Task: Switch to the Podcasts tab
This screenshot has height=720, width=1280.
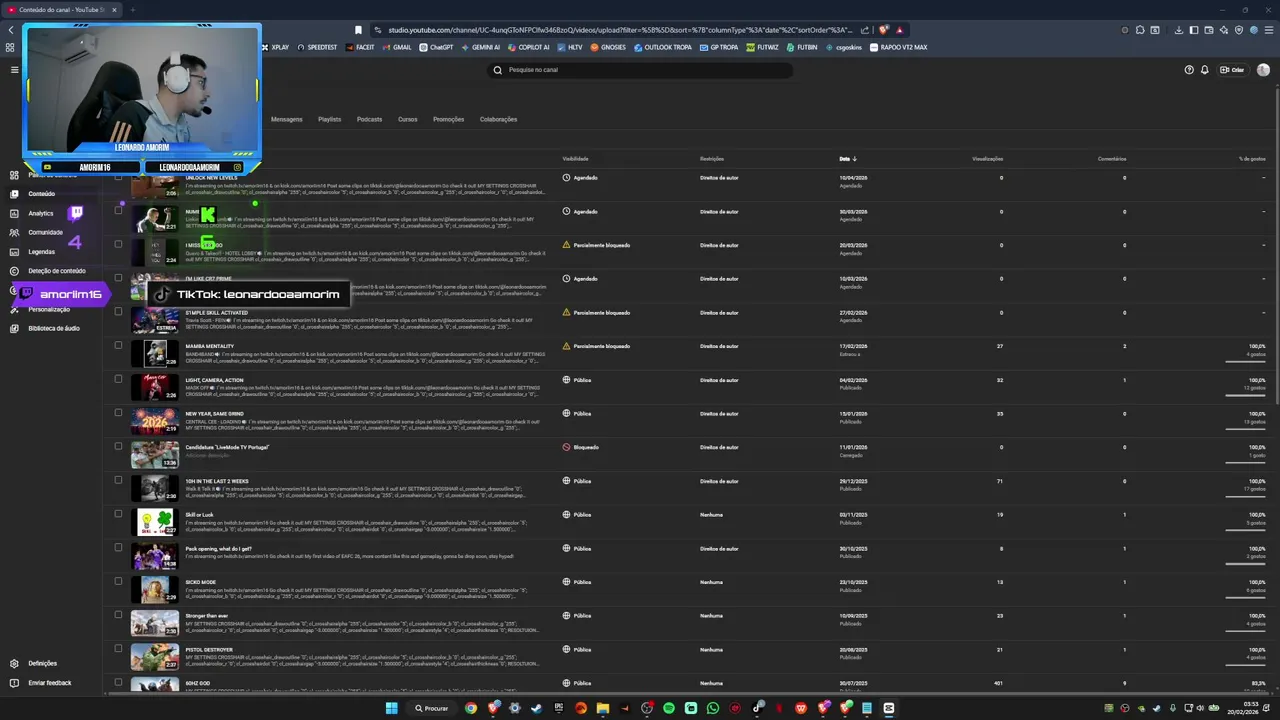Action: click(369, 119)
